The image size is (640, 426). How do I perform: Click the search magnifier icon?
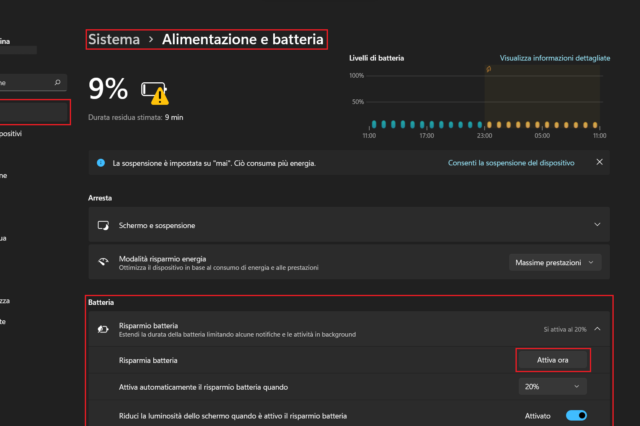tap(59, 83)
